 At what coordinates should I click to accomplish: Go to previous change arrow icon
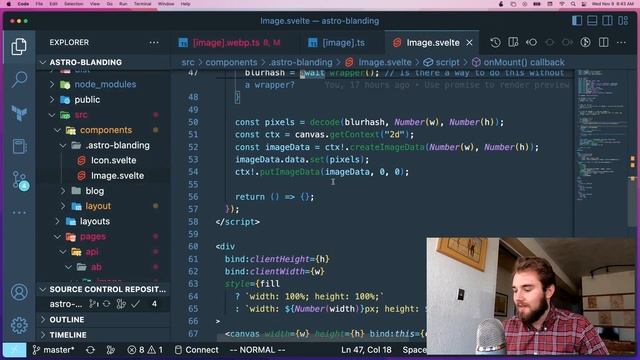[531, 42]
